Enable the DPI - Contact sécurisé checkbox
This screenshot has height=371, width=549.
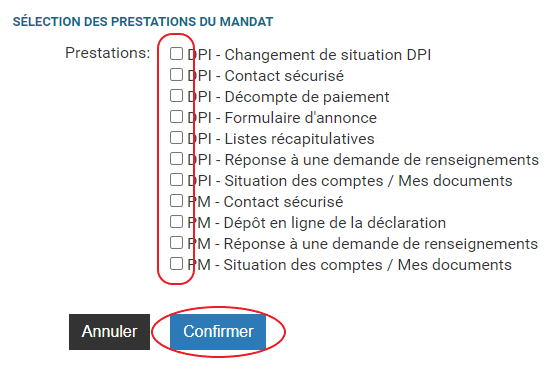[x=176, y=75]
